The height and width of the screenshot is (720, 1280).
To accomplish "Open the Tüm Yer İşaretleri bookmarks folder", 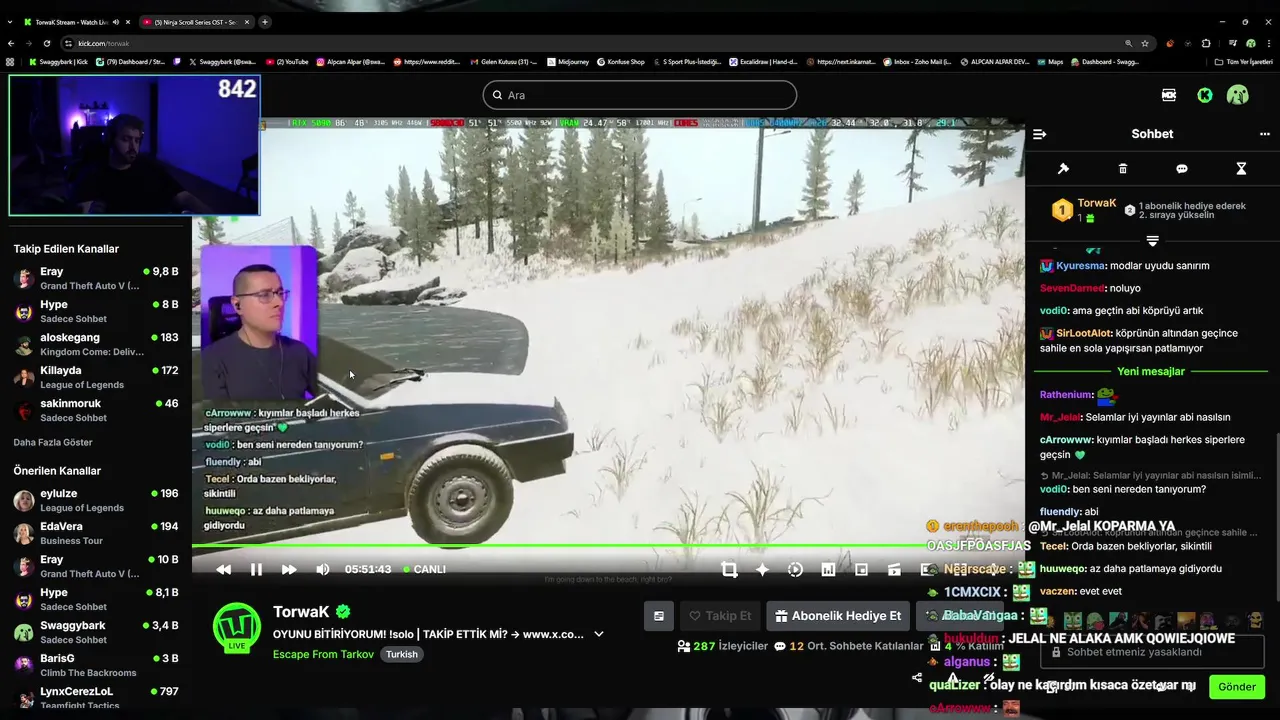I will [x=1243, y=62].
